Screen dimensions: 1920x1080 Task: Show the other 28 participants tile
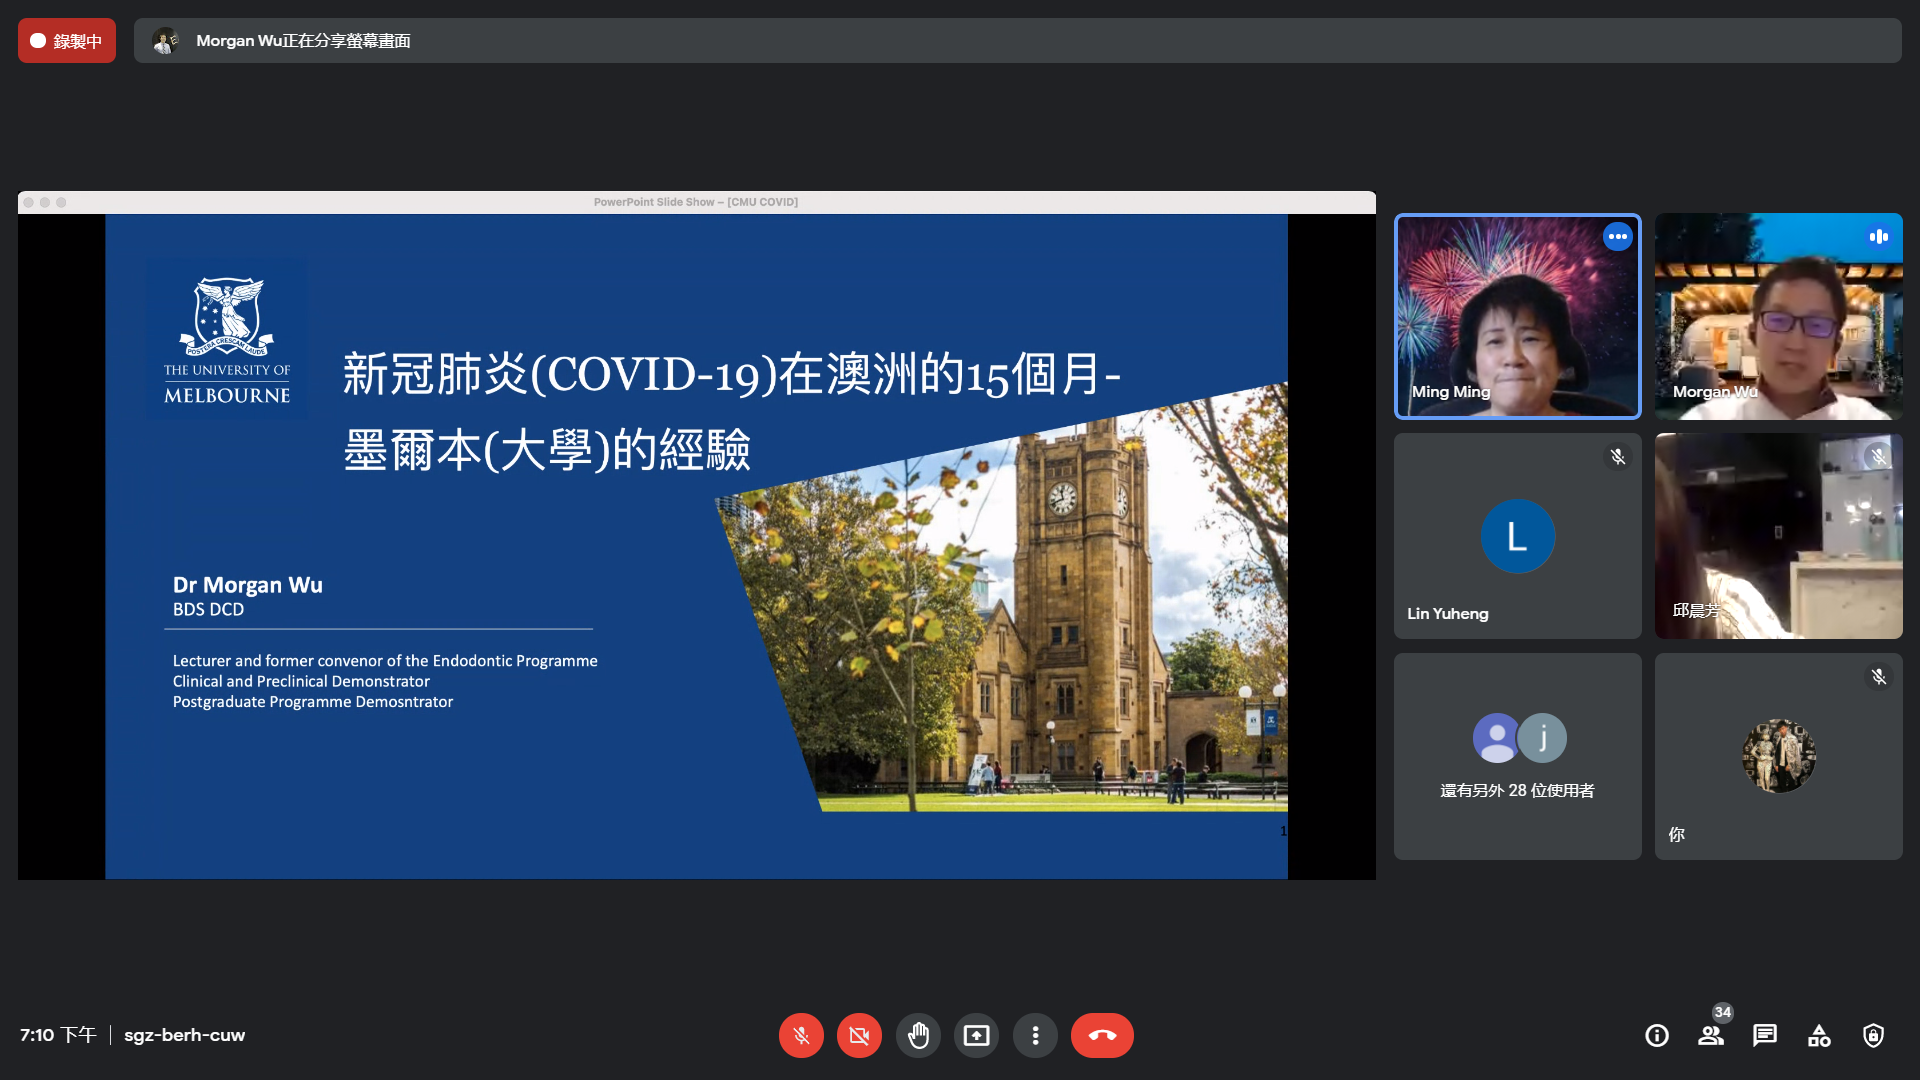[1518, 756]
